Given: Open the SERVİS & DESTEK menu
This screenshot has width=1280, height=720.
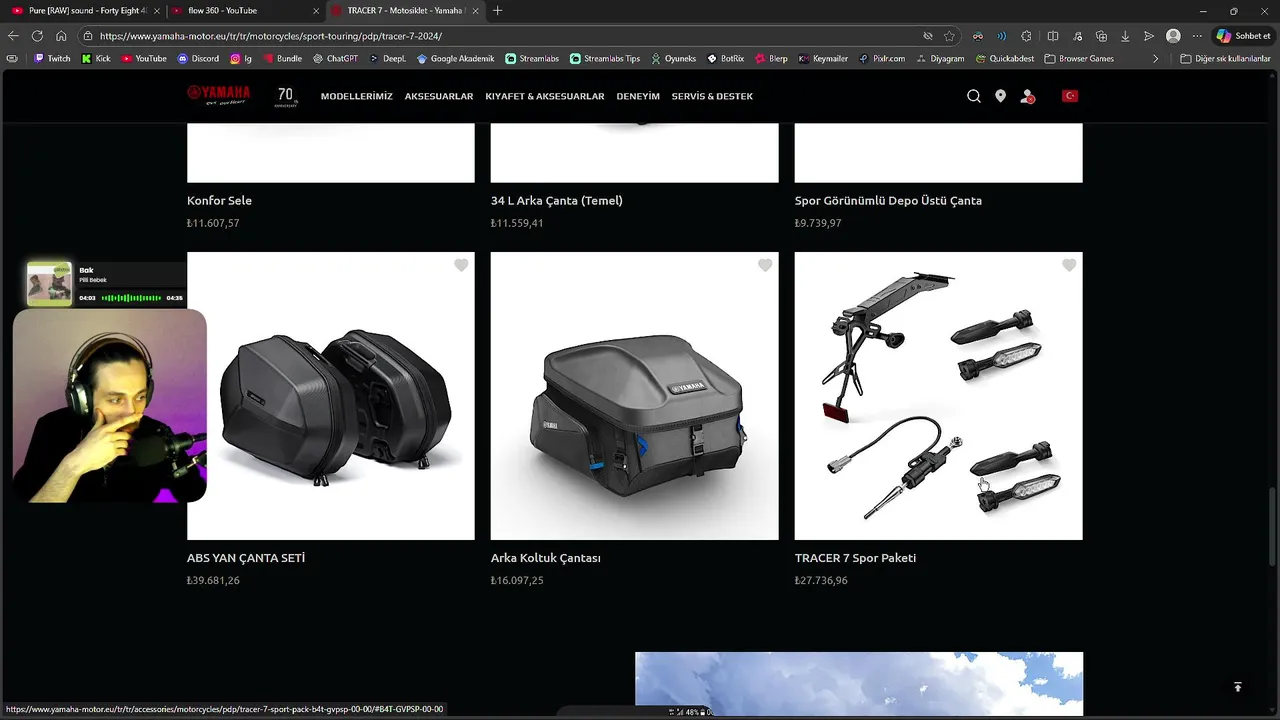Looking at the screenshot, I should 712,96.
